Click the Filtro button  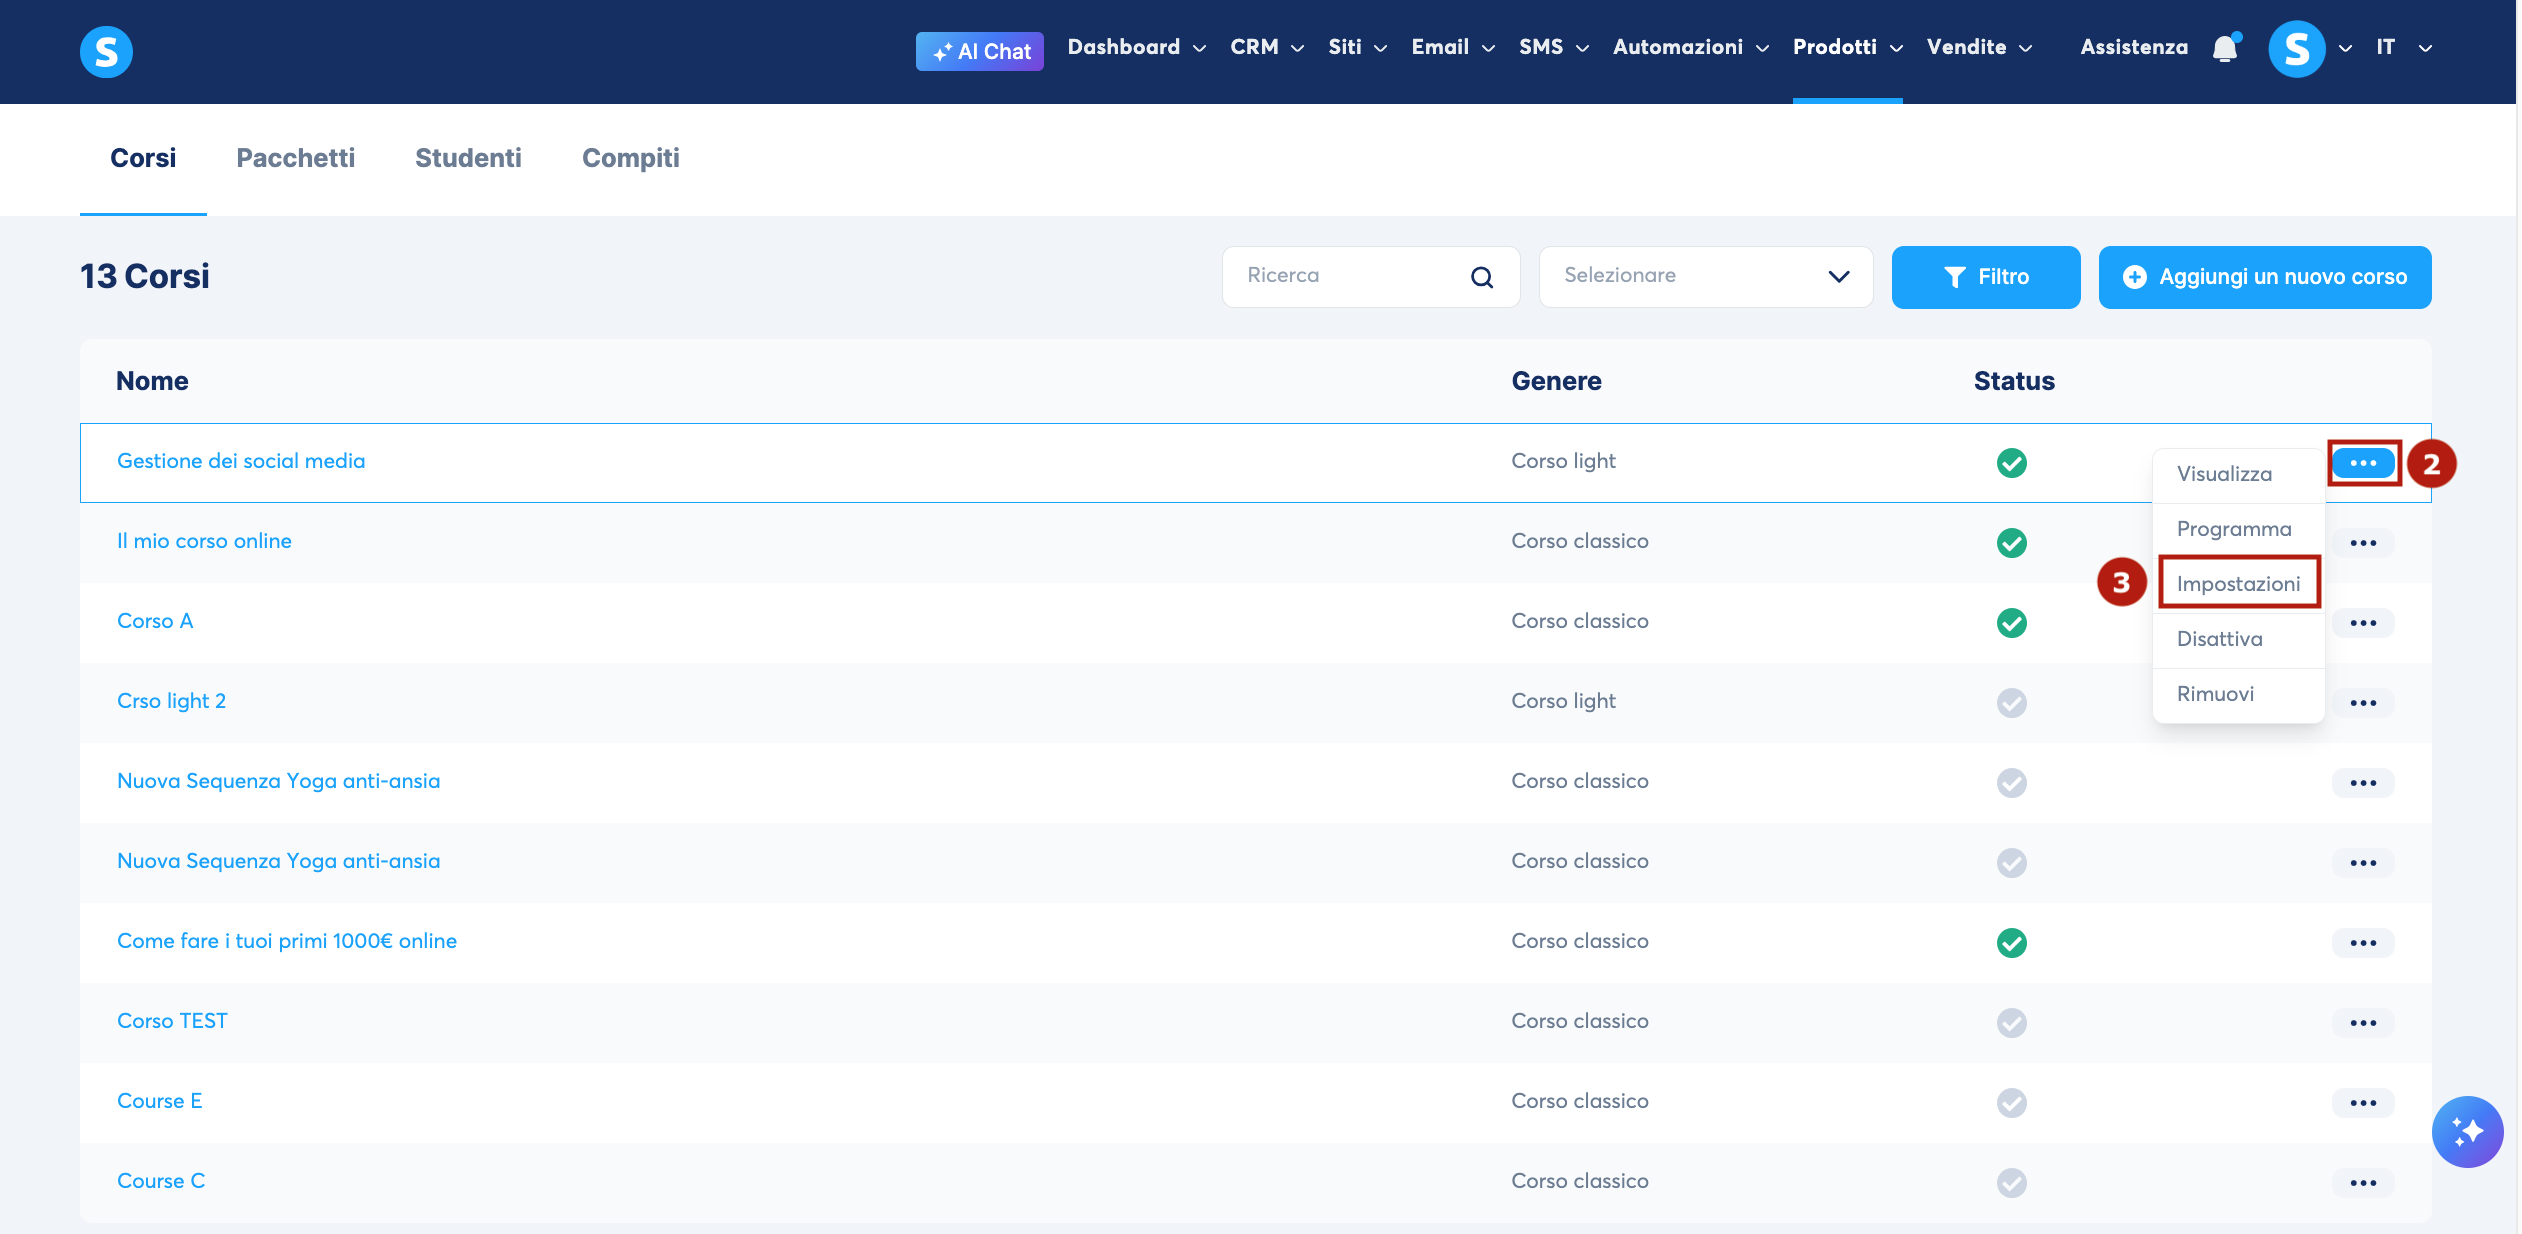1985,277
